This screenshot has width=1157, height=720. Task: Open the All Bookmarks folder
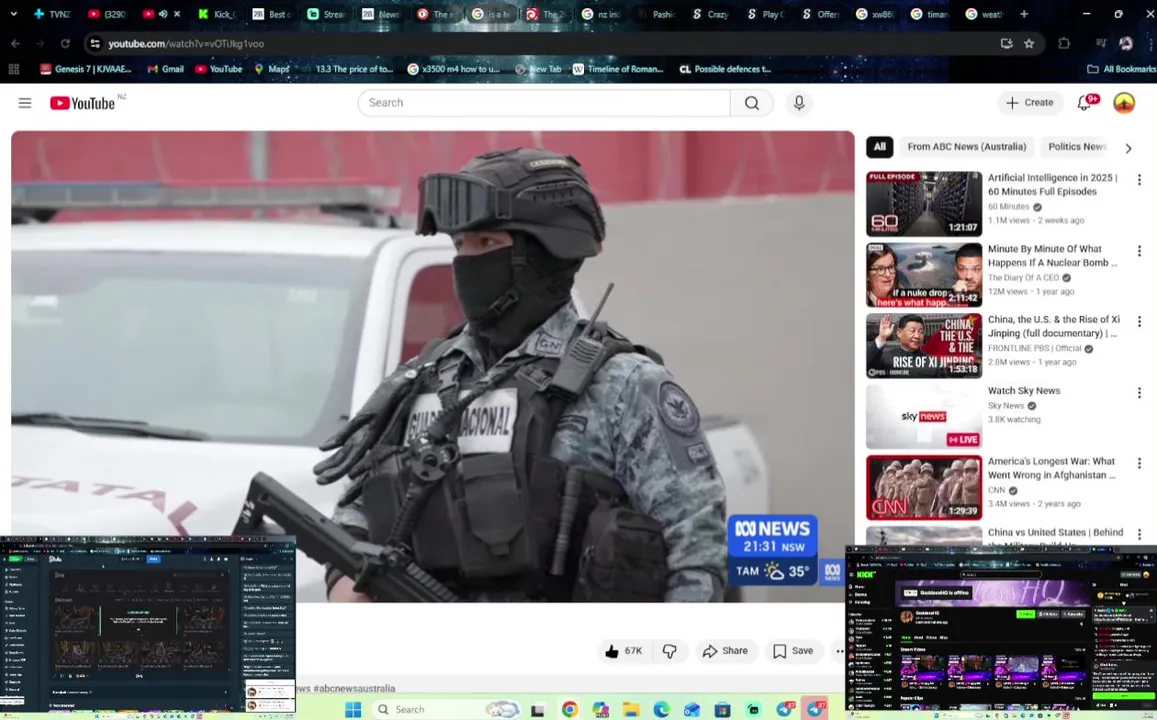pos(1122,69)
